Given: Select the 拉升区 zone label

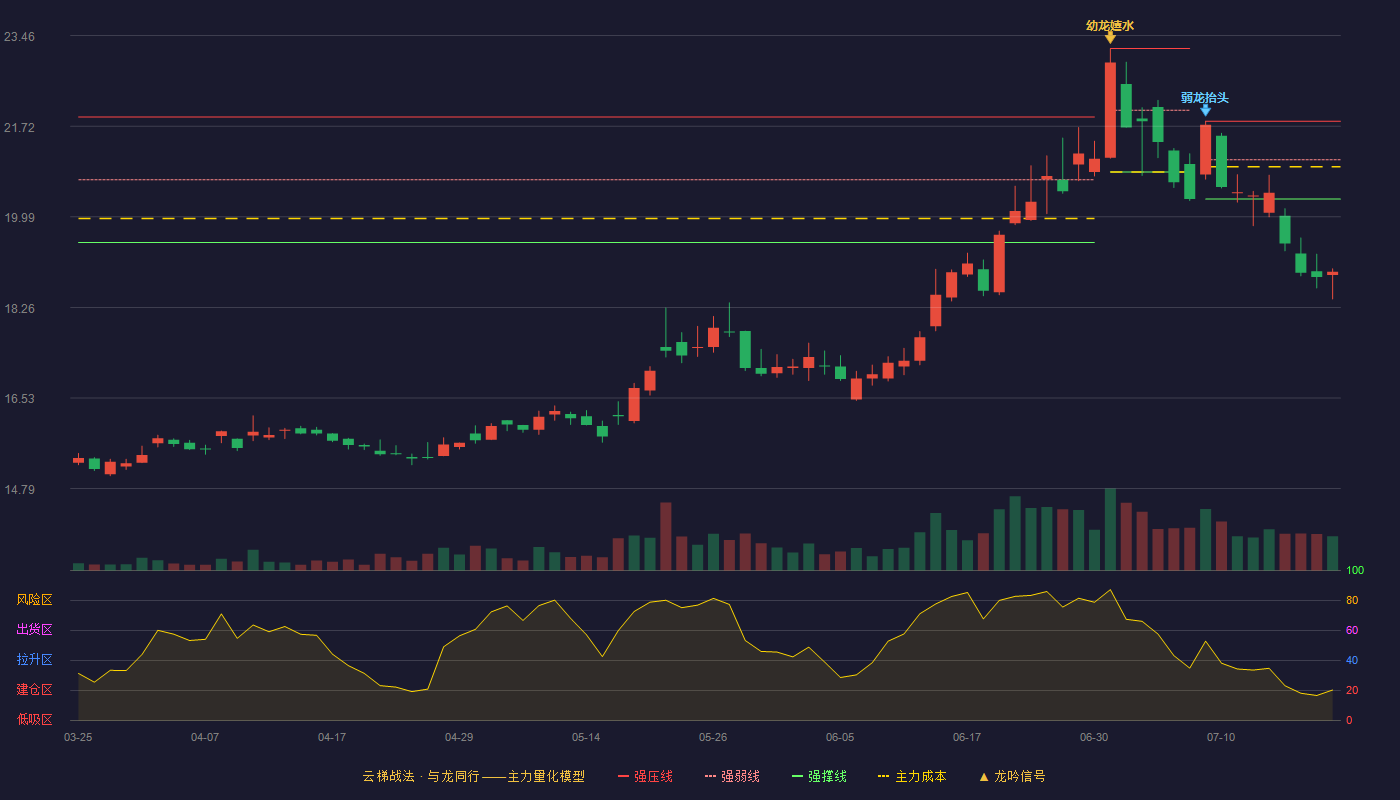Looking at the screenshot, I should tap(34, 660).
